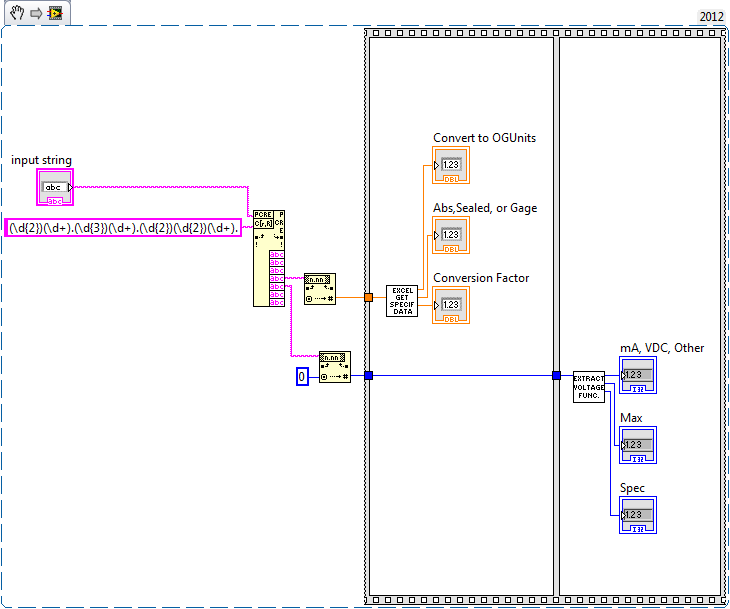Click the LabVIEW VI snippet icon
730x609 pixels.
pyautogui.click(x=55, y=13)
